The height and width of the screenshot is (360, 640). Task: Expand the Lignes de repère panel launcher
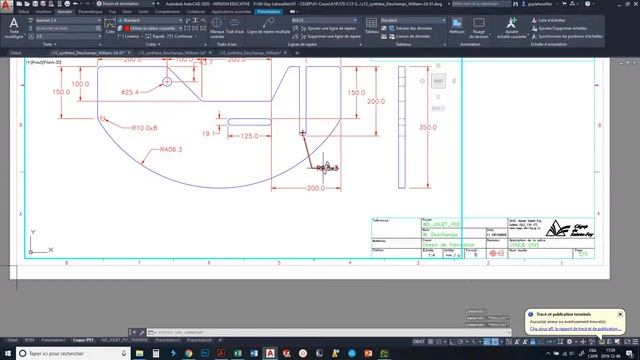pyautogui.click(x=360, y=44)
